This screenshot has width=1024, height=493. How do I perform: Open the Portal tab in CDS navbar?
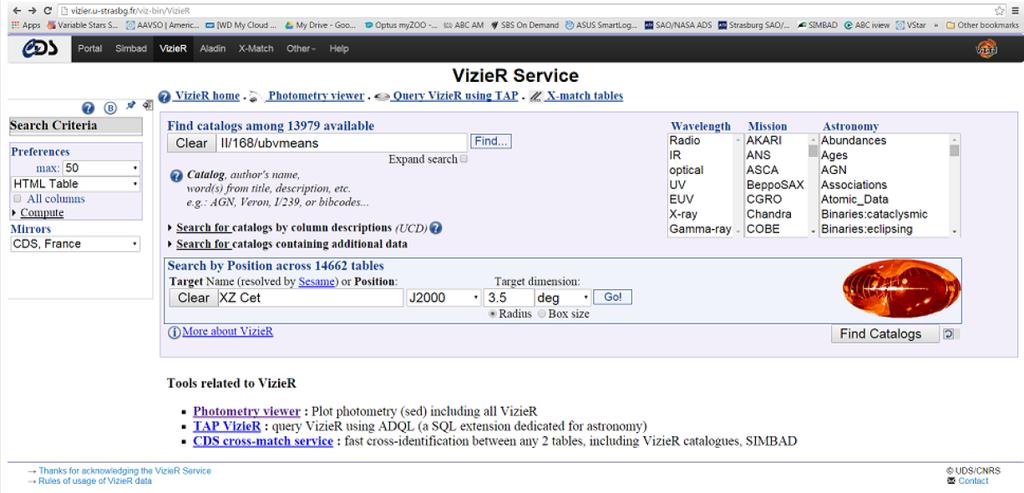90,49
